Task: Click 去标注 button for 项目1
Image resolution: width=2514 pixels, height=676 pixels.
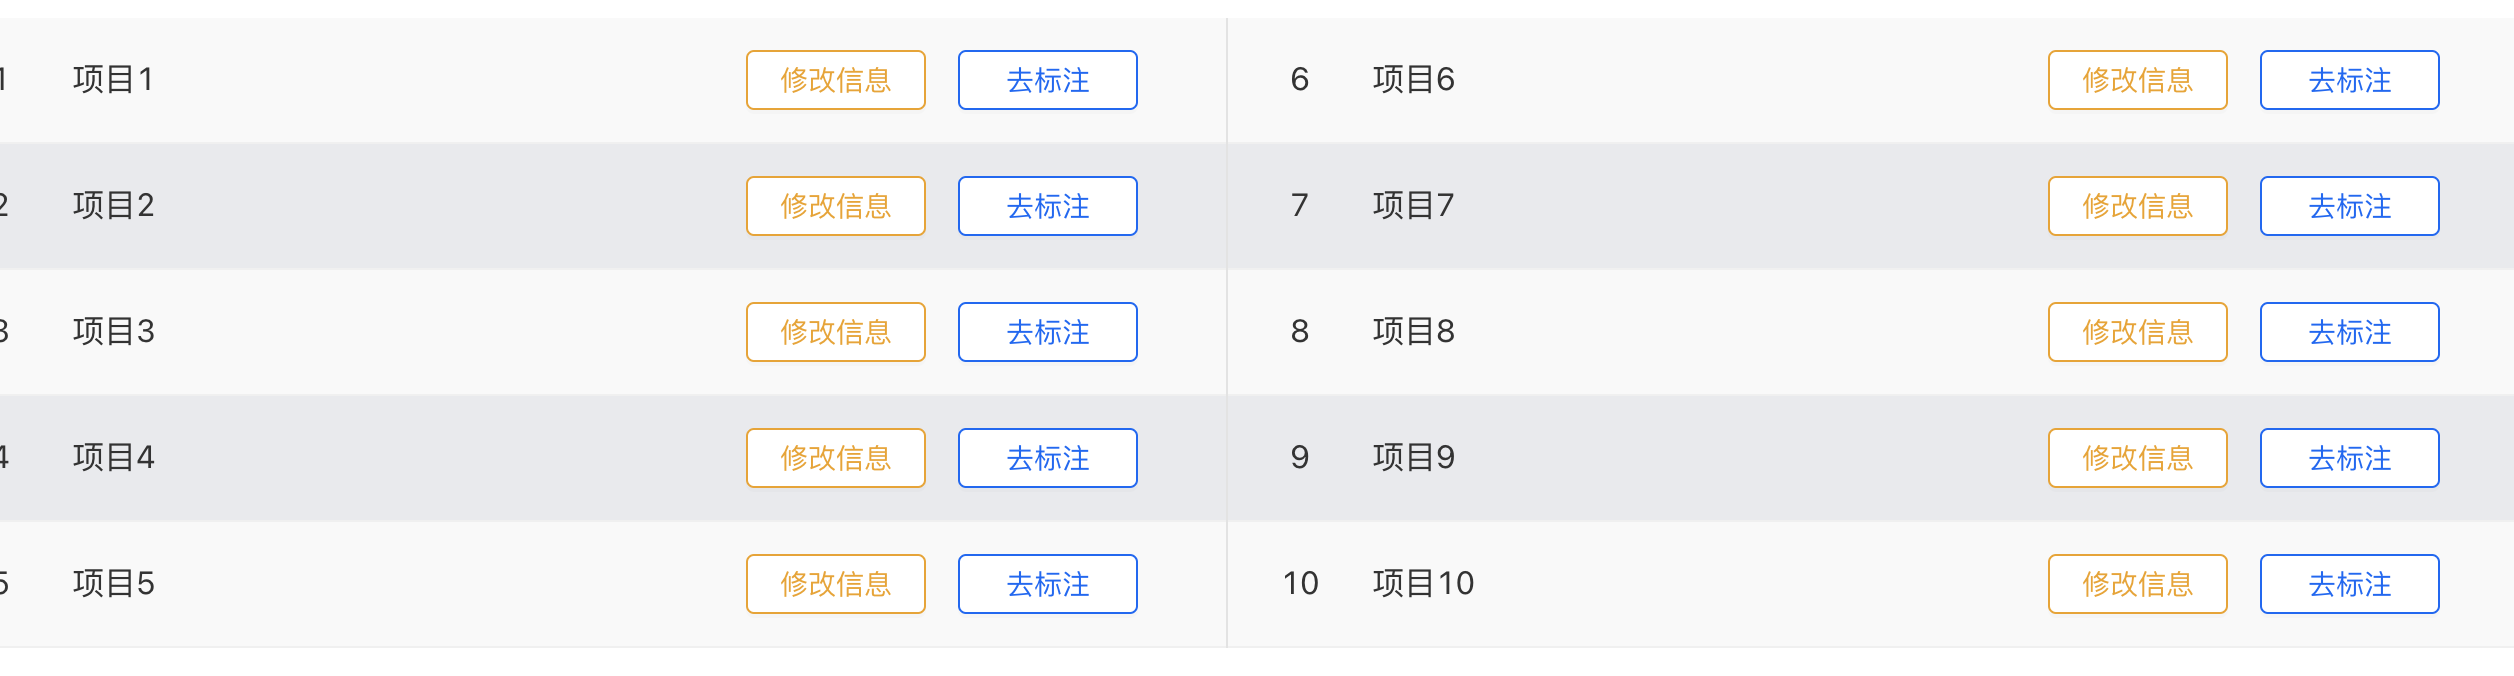Action: click(x=1047, y=80)
